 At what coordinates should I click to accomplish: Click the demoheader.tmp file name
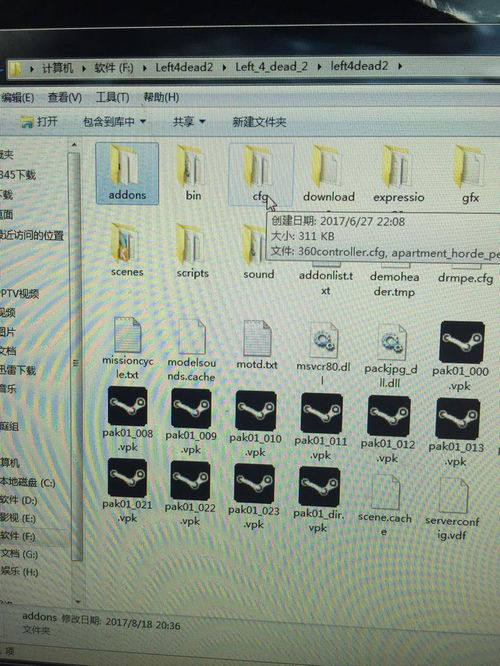coord(394,284)
